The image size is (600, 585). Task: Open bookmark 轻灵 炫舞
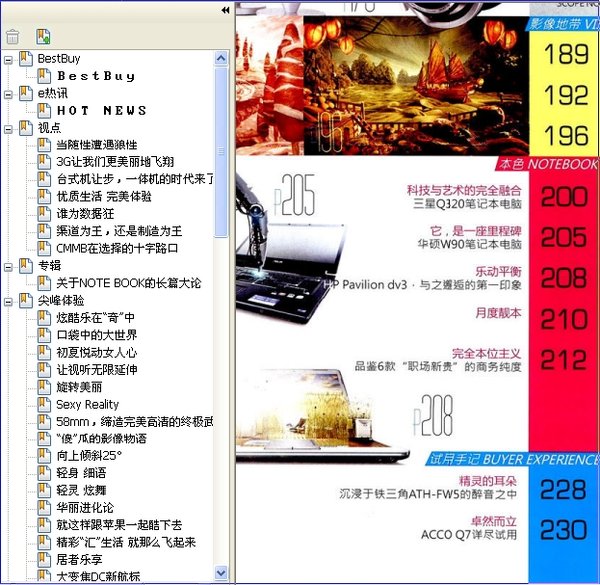(x=81, y=490)
